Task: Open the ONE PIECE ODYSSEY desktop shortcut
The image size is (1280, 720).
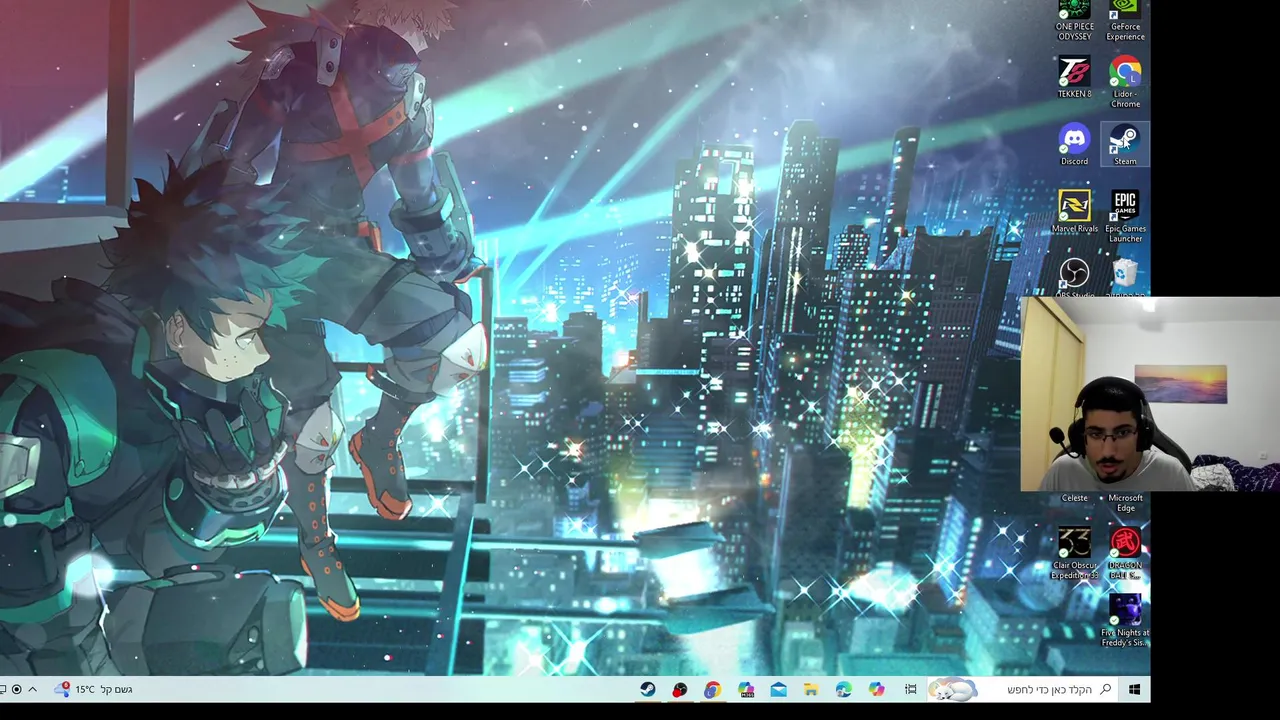Action: 1074,20
